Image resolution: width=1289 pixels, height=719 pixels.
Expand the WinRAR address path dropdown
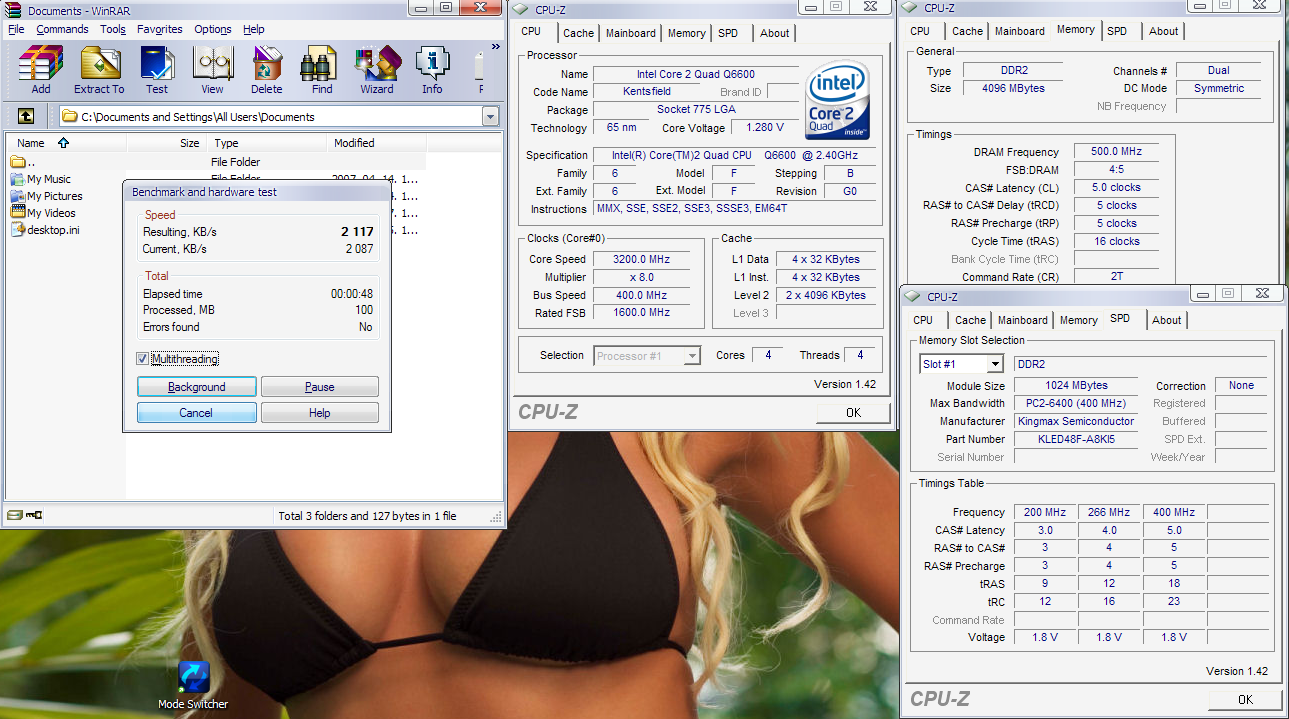pyautogui.click(x=490, y=117)
